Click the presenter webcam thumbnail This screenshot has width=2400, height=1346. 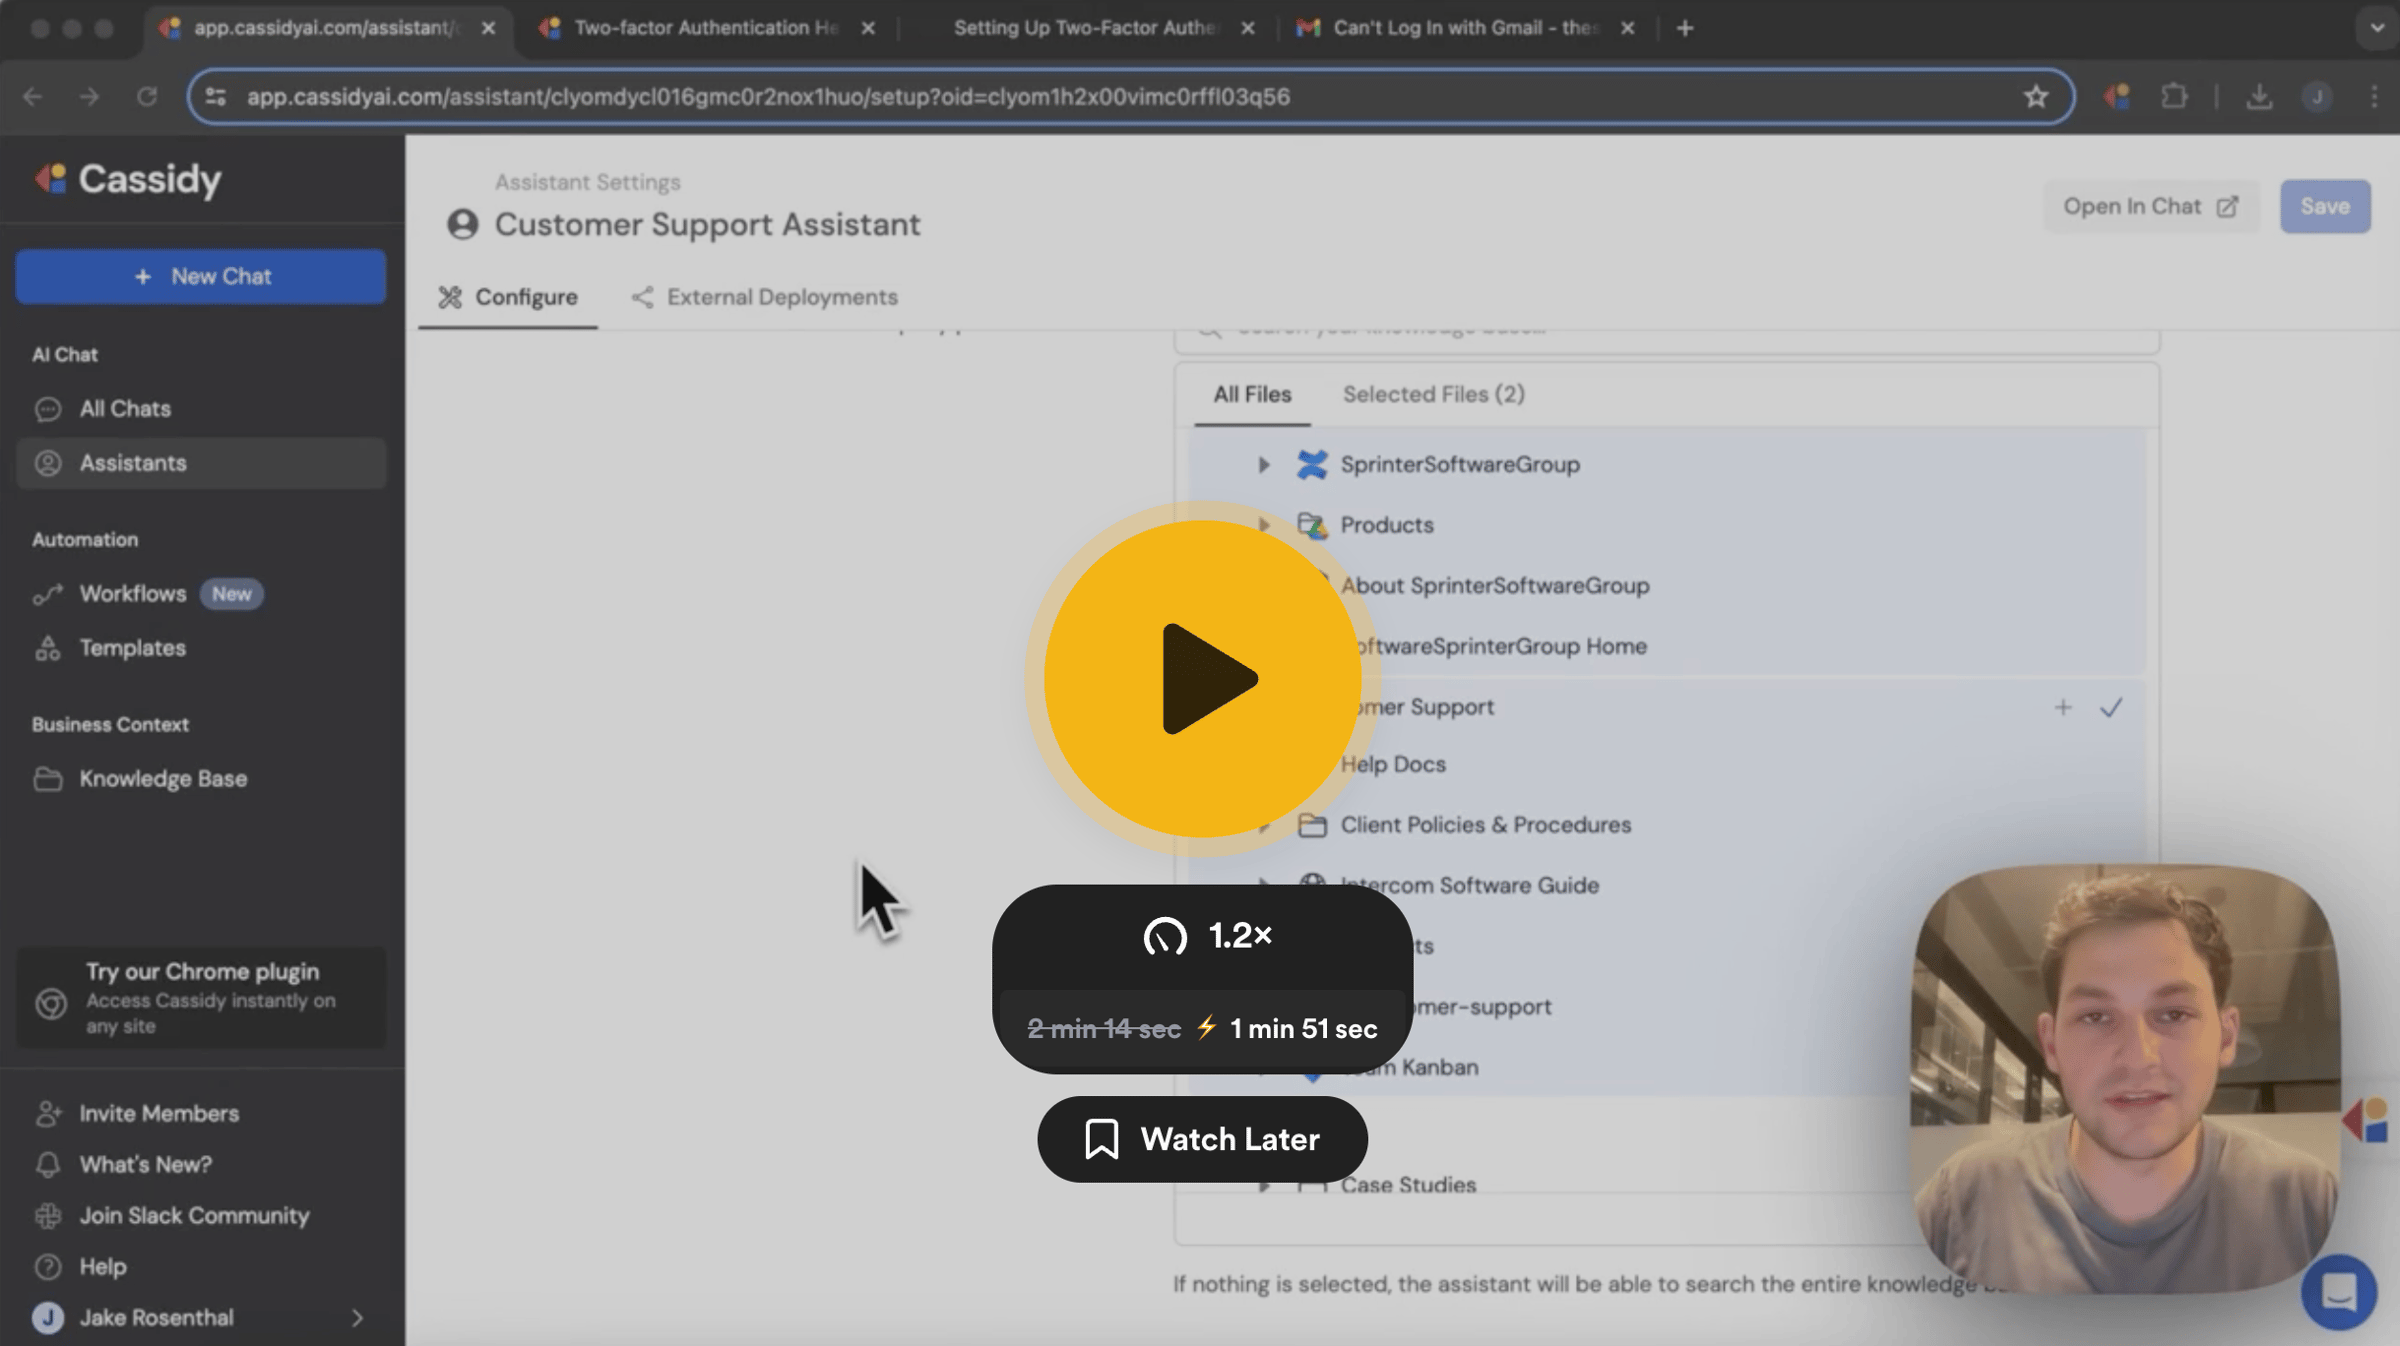(x=2124, y=1079)
